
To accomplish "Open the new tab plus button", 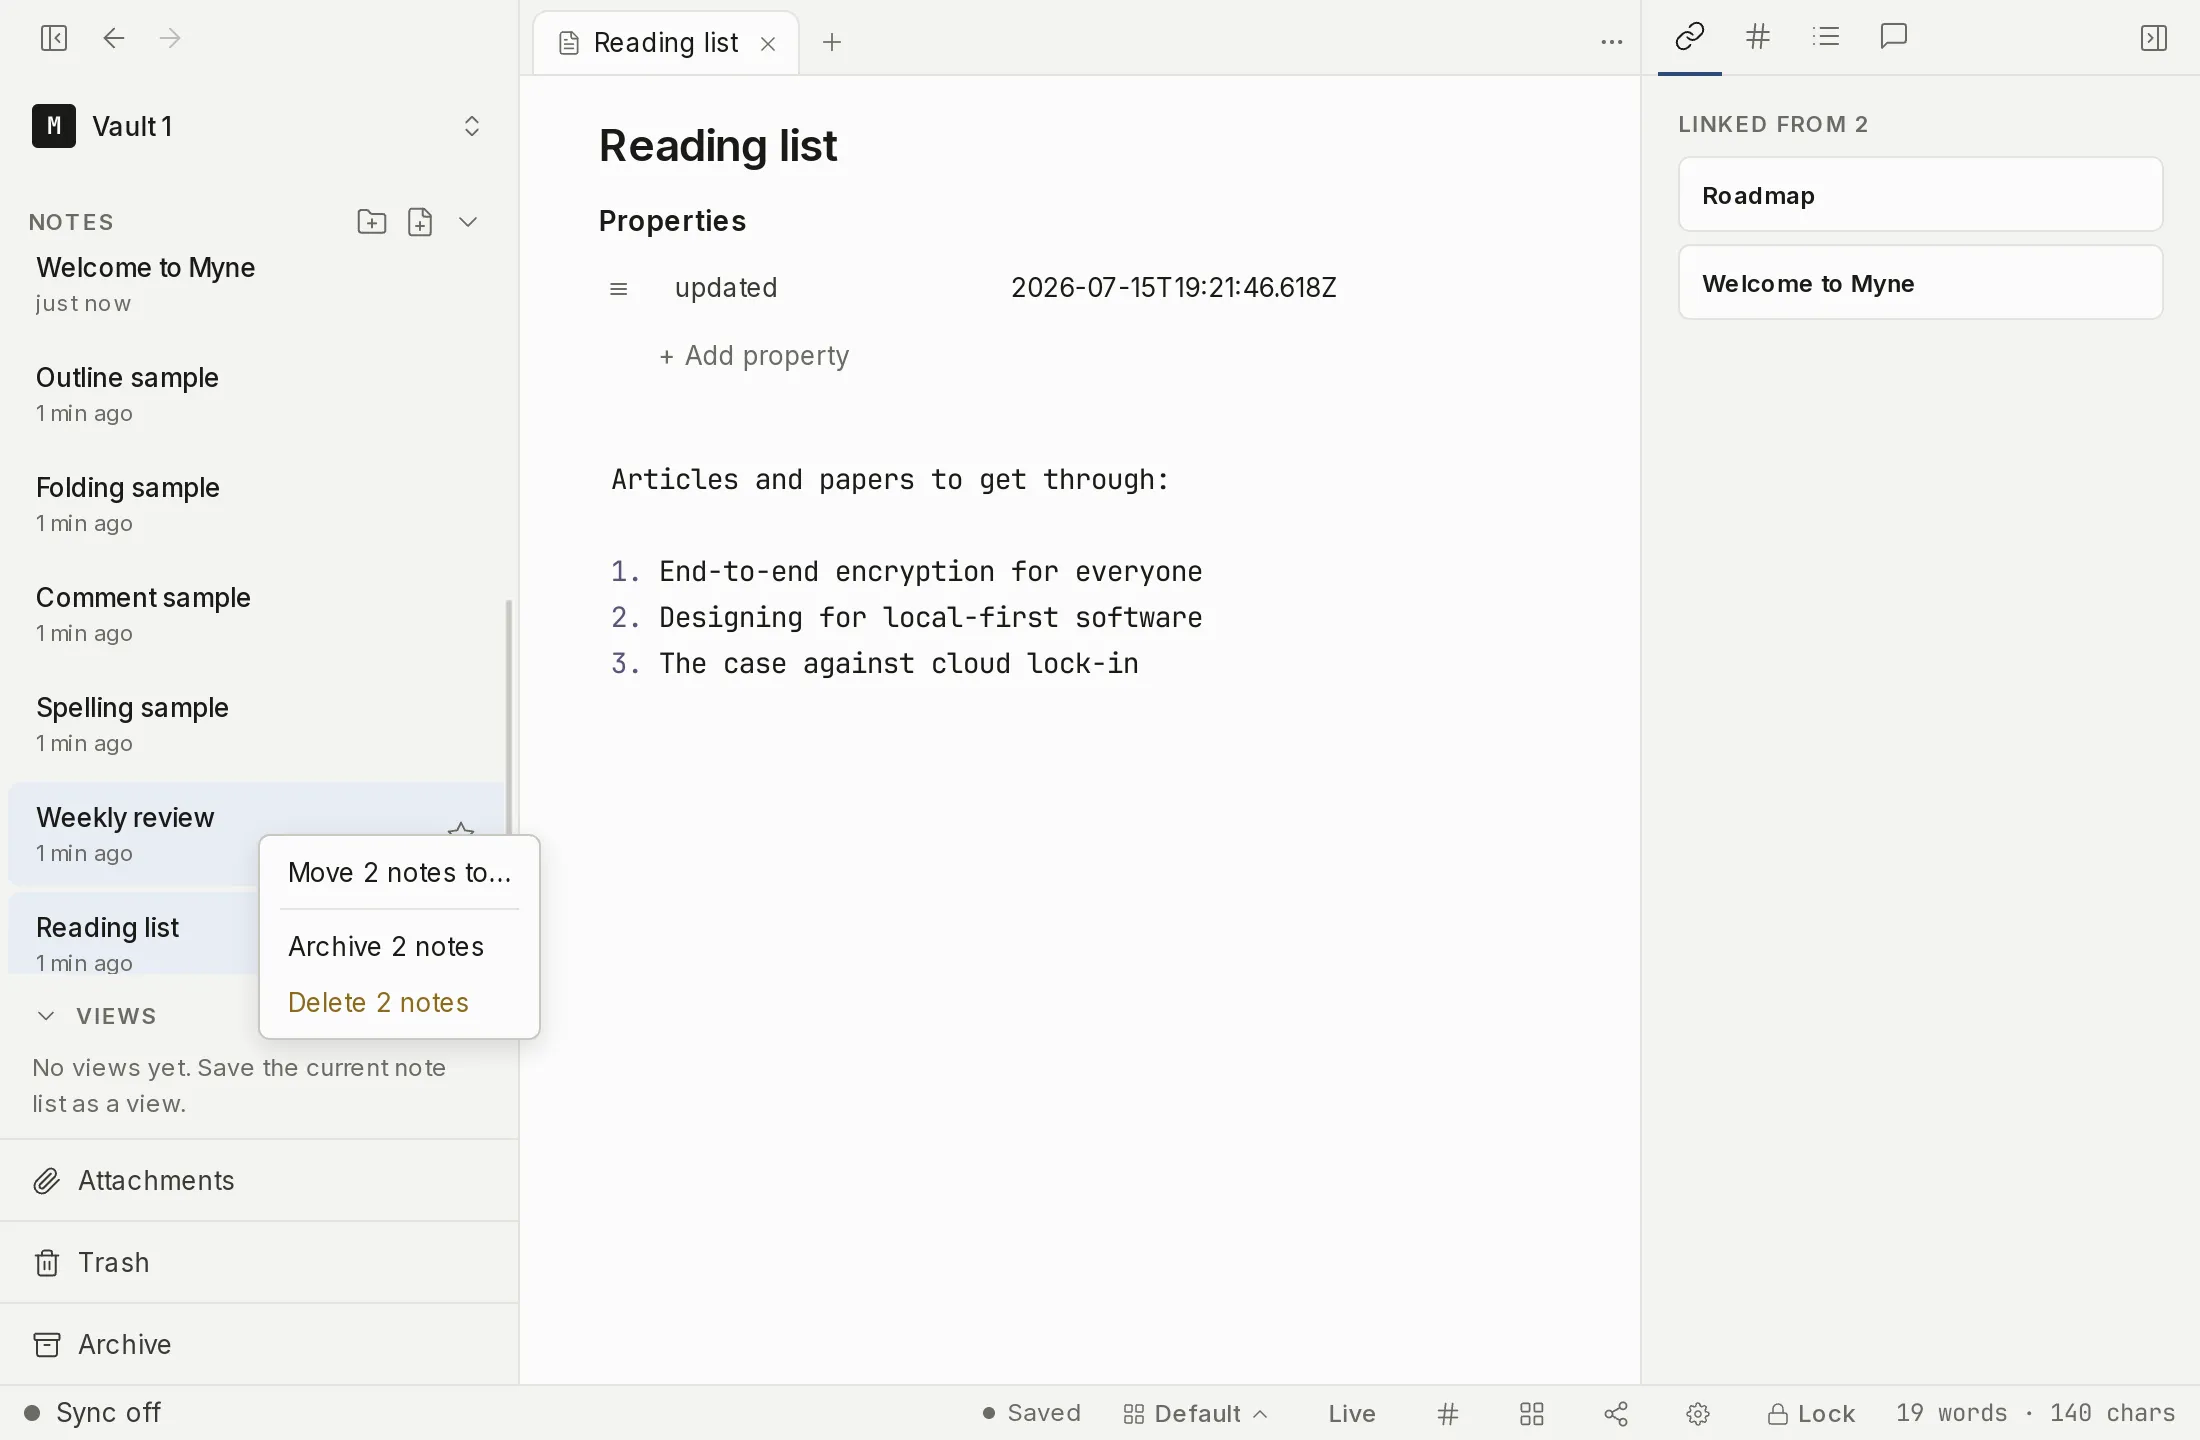I will click(x=832, y=42).
